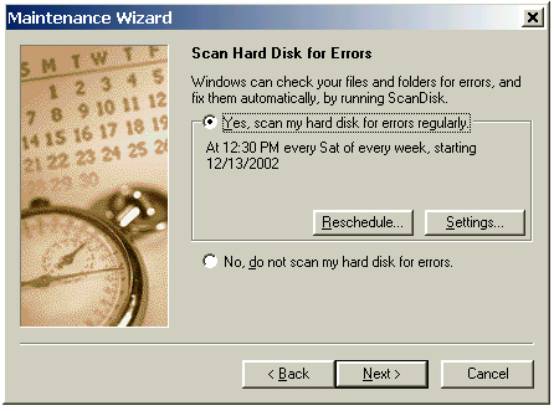Open ScanDisk Settings button
Viewport: 554px width, 411px height.
pyautogui.click(x=475, y=222)
